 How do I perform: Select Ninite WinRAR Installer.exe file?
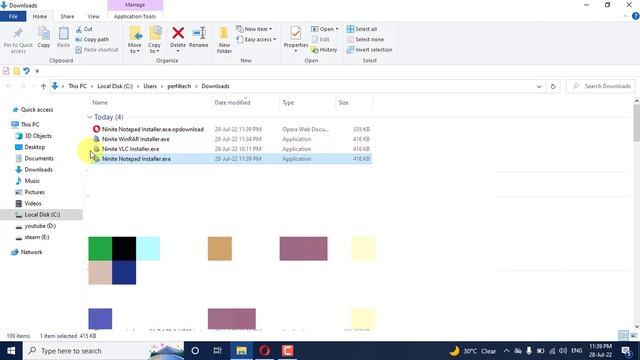point(136,139)
